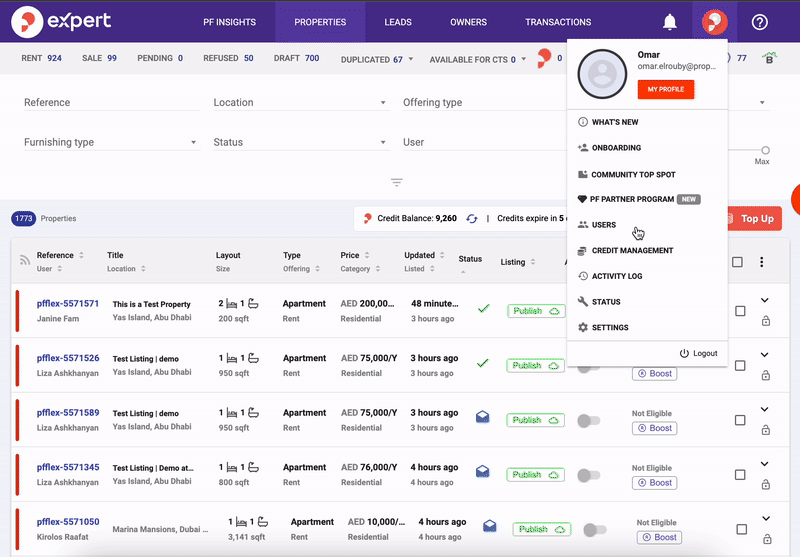Open the Furnishing type dropdown
Image resolution: width=800 pixels, height=557 pixels.
[x=111, y=142]
